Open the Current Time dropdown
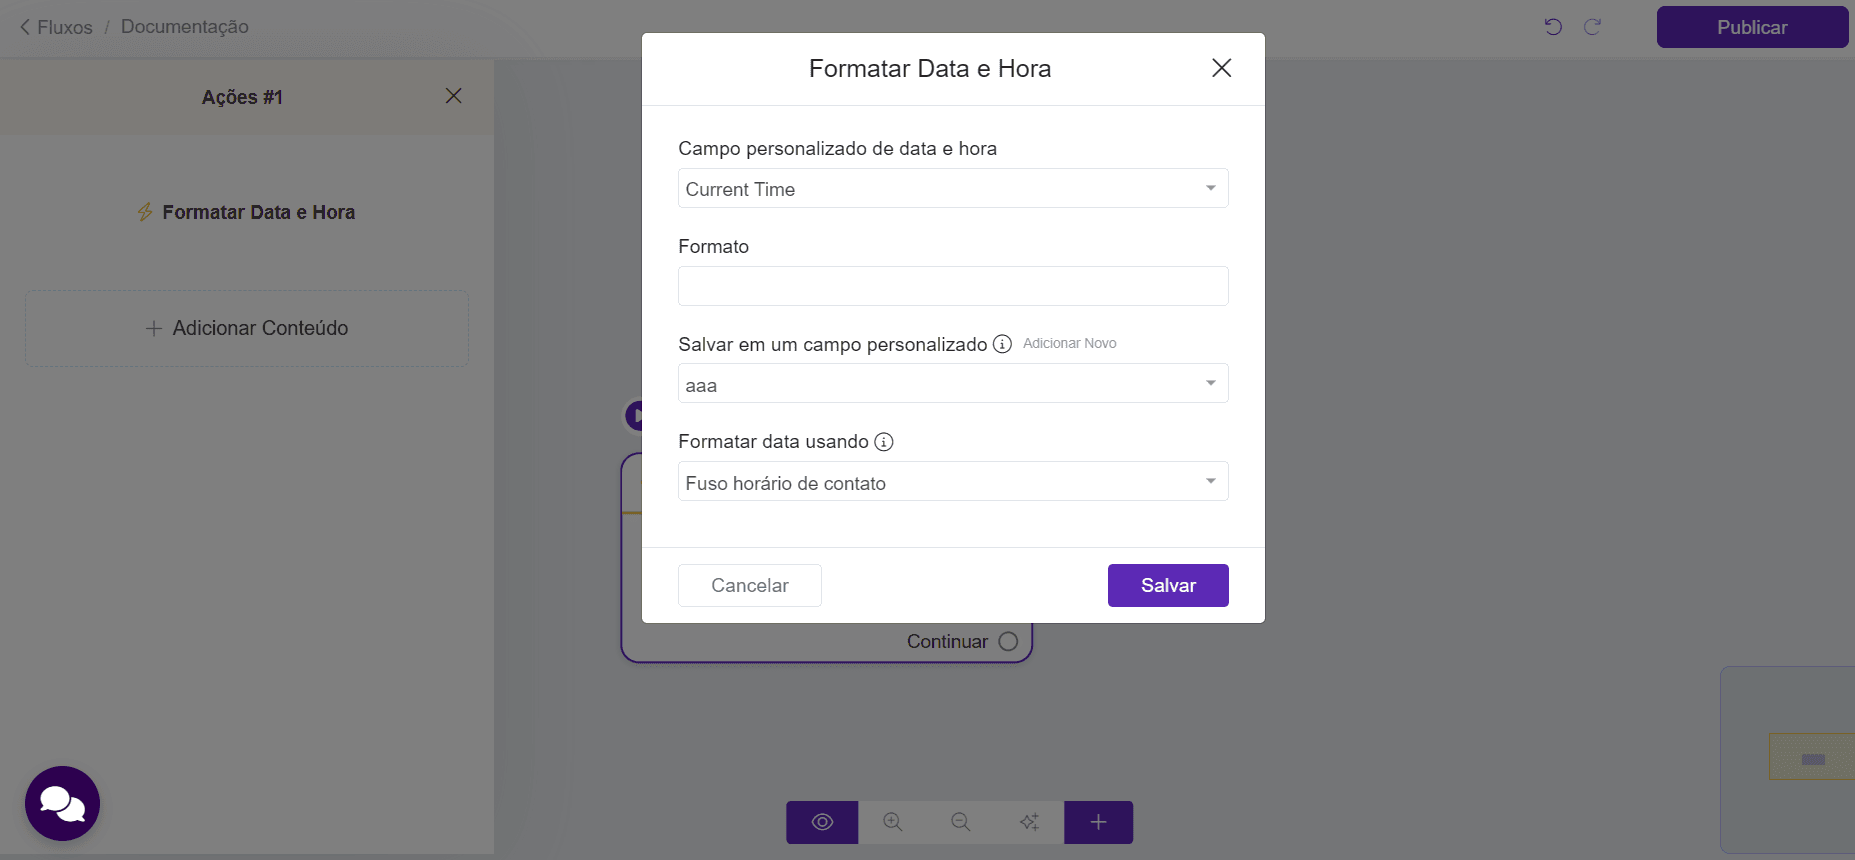 coord(953,188)
